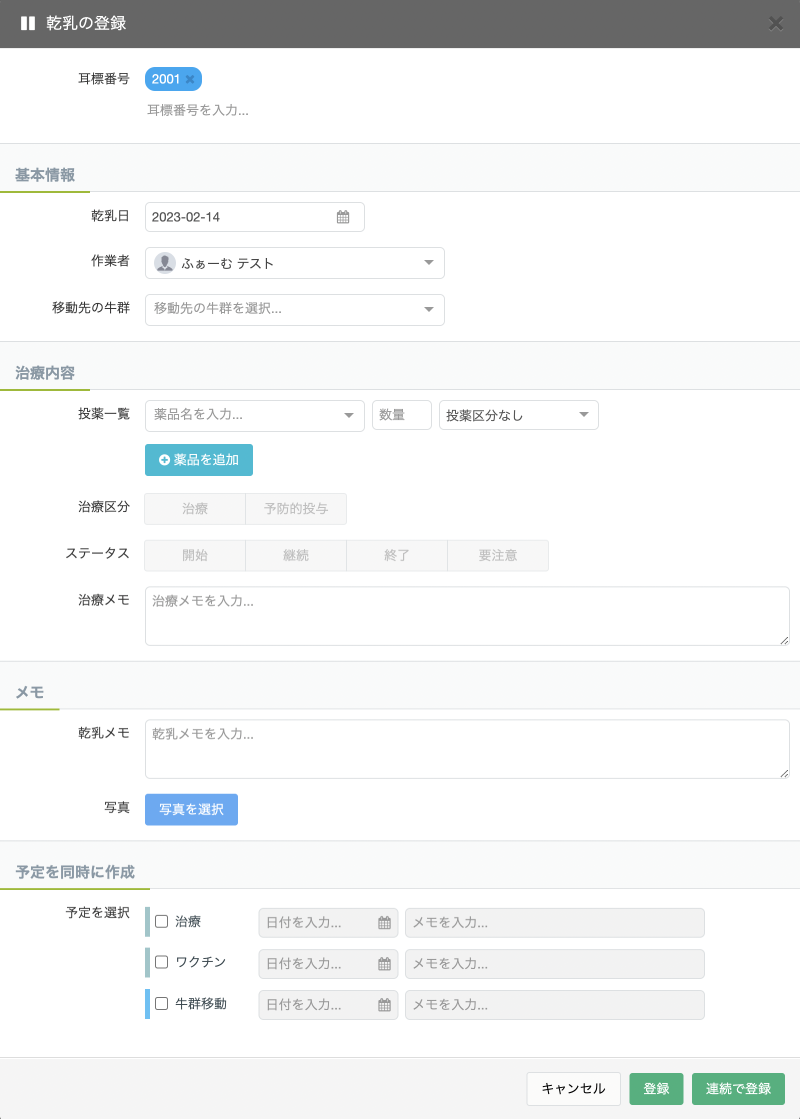The width and height of the screenshot is (800, 1119).
Task: Open calendar for 乾乳日 date
Action: [x=343, y=217]
